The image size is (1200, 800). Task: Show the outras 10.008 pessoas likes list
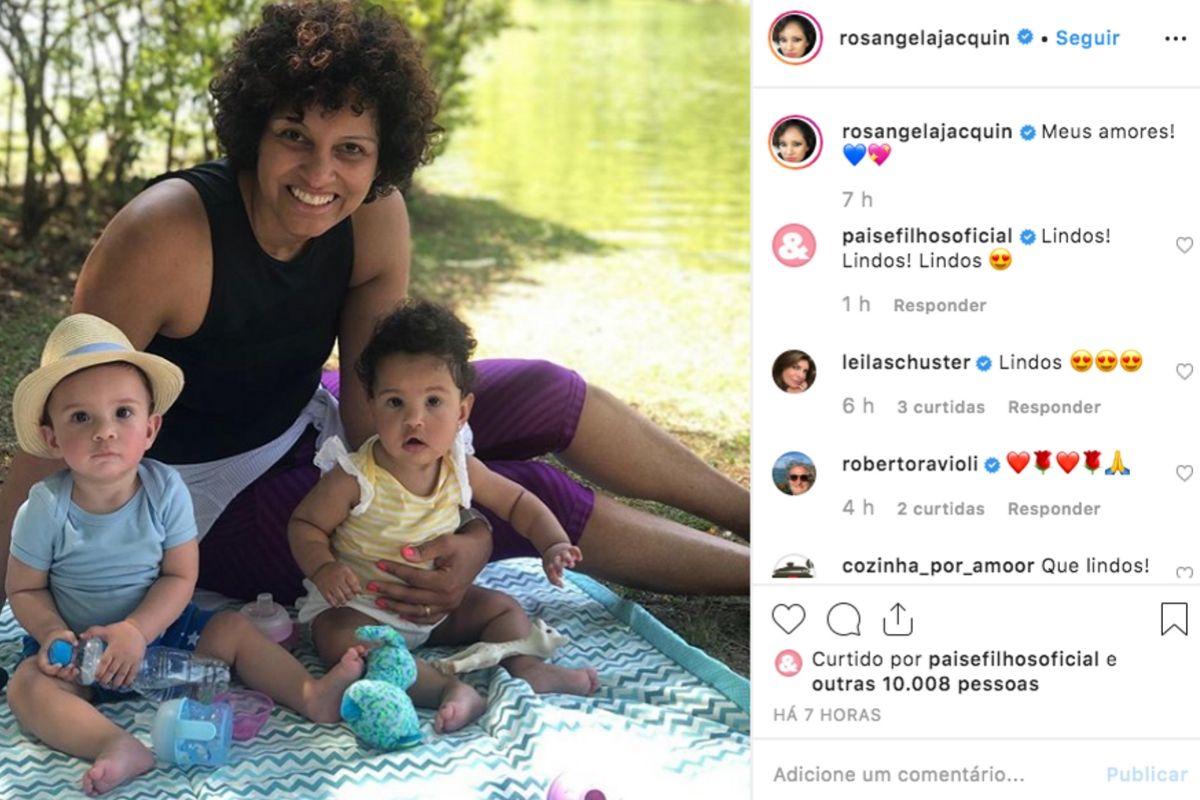925,685
